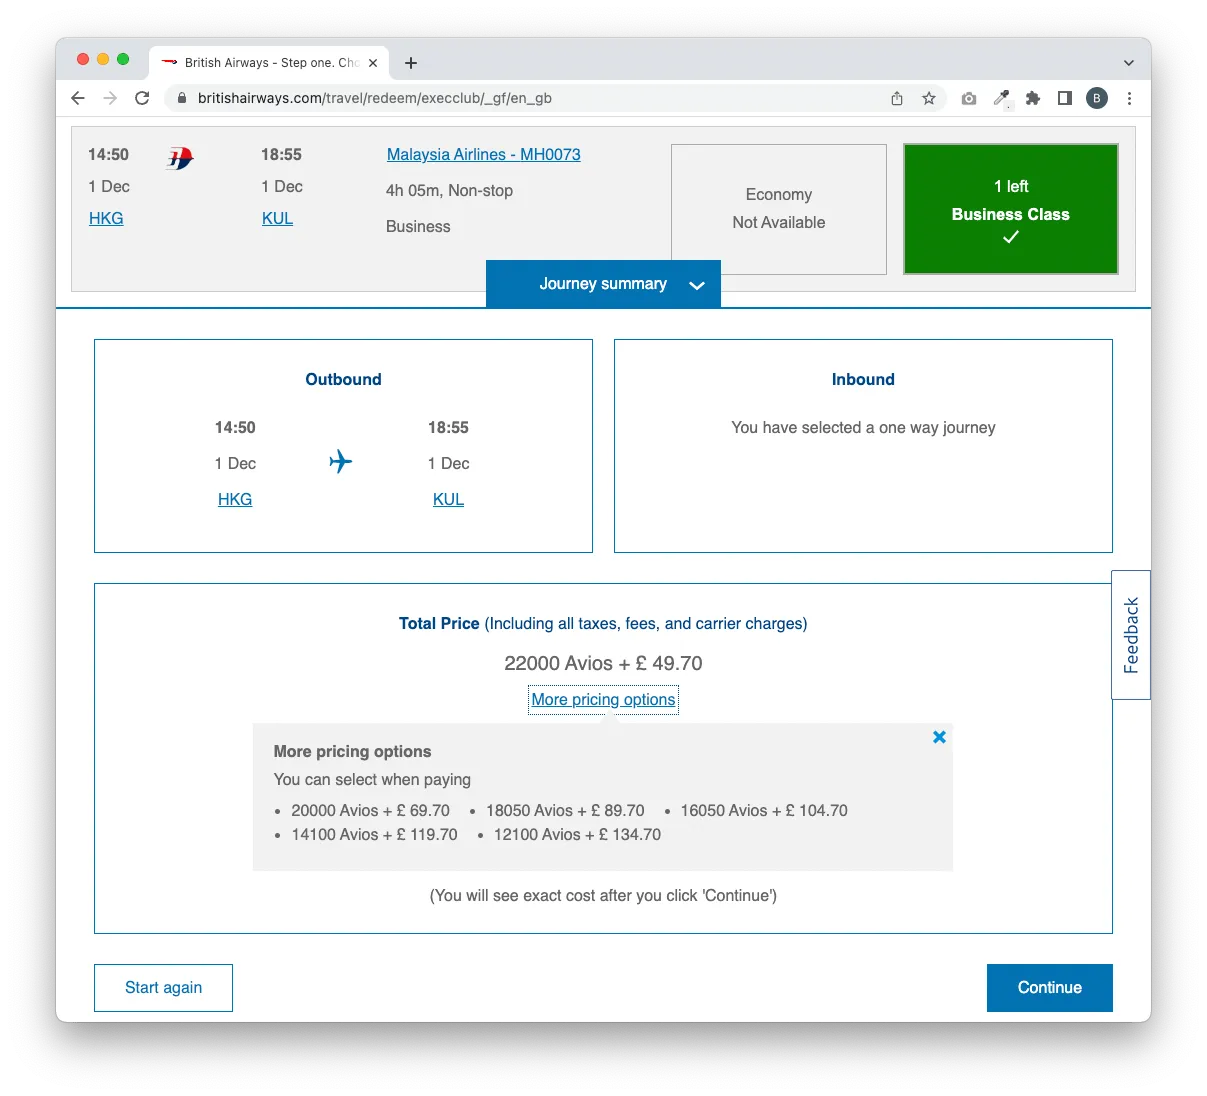Screen dimensions: 1207x1096
Task: Click the eyedropper extension icon
Action: pos(1001,98)
